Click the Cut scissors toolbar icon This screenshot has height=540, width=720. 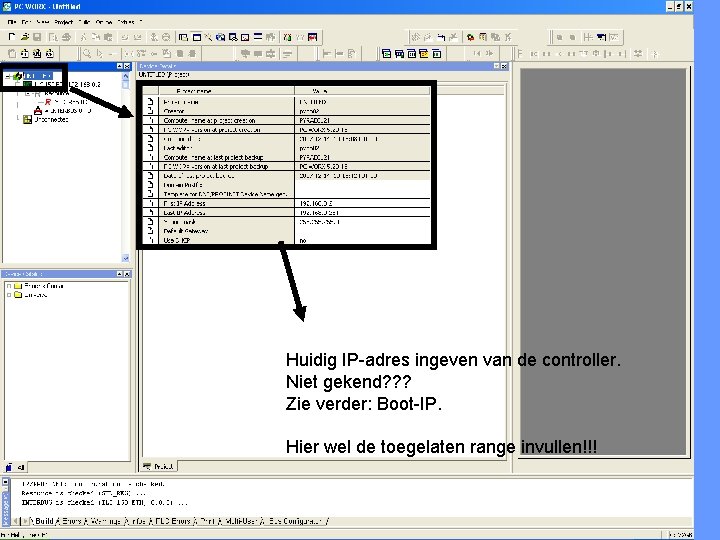[x=84, y=37]
